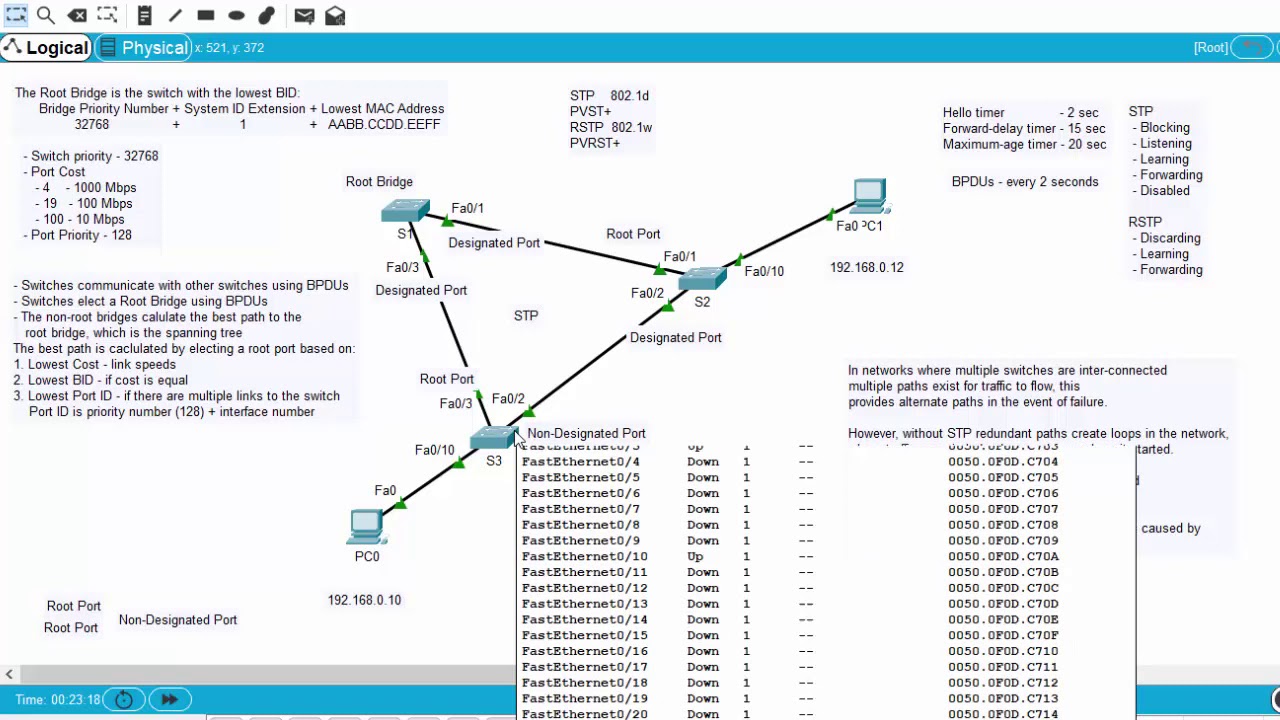This screenshot has width=1280, height=720.
Task: Add a Complex PDU open envelope
Action: click(x=335, y=15)
